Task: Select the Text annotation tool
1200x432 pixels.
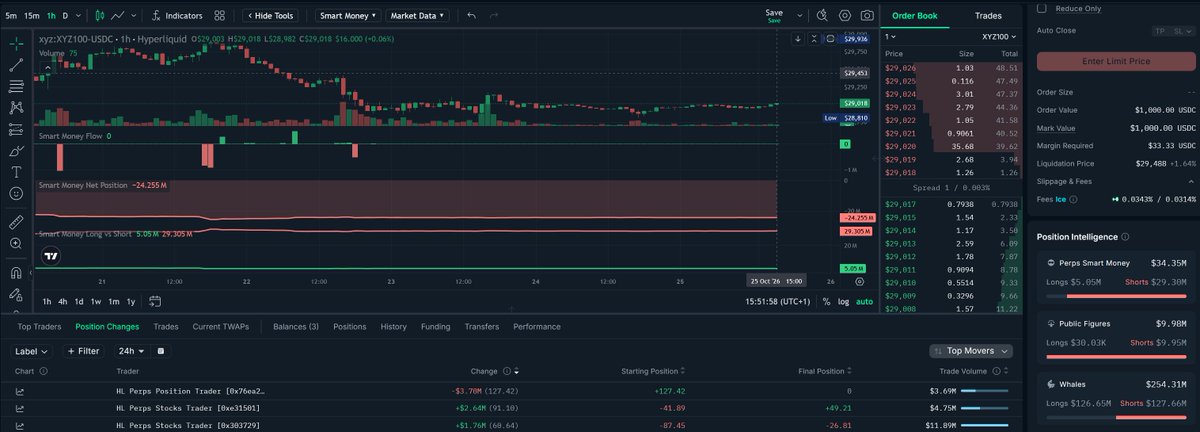Action: point(16,172)
